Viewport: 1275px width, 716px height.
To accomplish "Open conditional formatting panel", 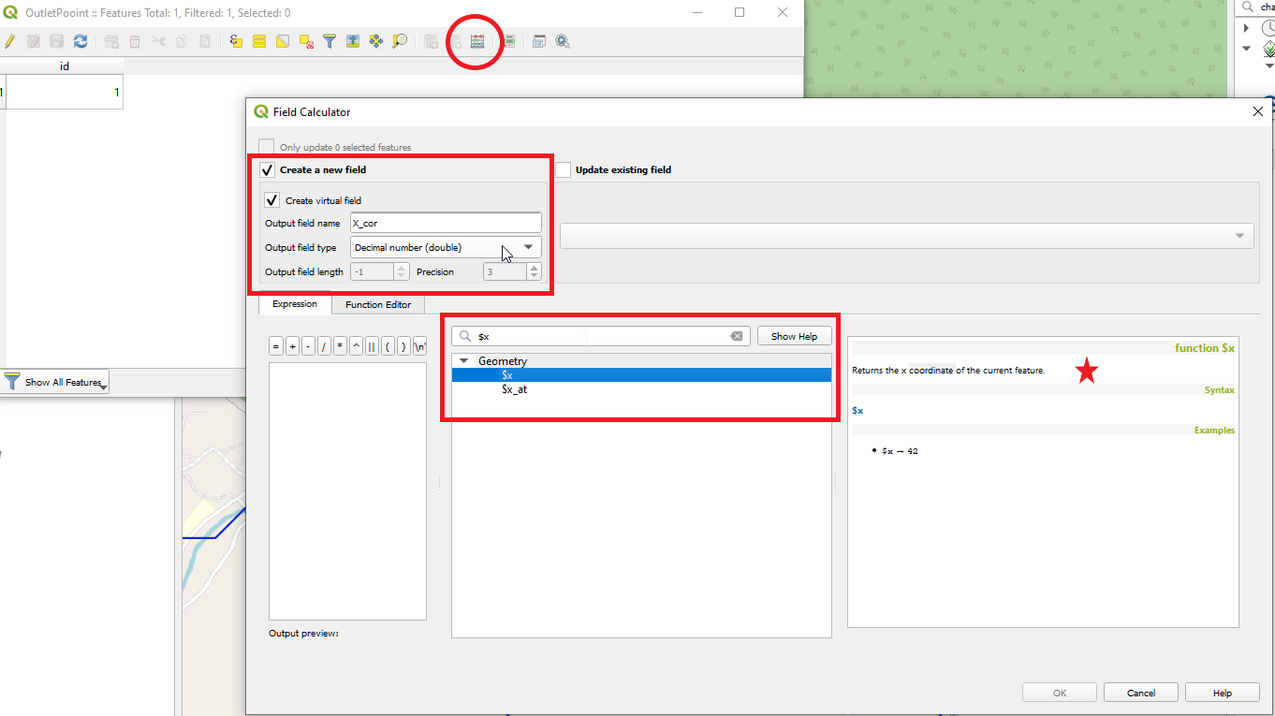I will (509, 42).
